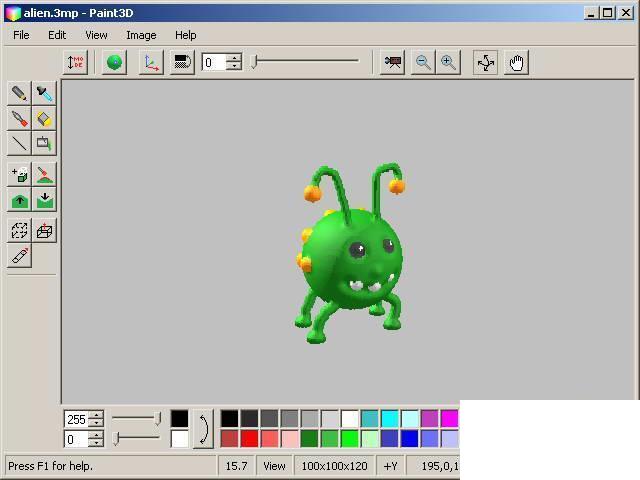Image resolution: width=640 pixels, height=480 pixels.
Task: Click the zoom in magnifier
Action: 448,62
